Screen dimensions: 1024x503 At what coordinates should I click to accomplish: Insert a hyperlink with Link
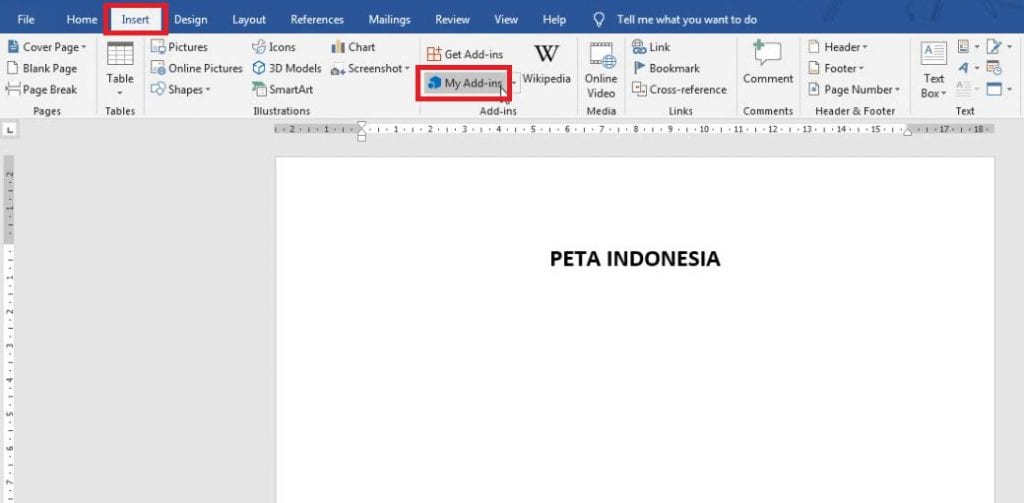coord(651,47)
